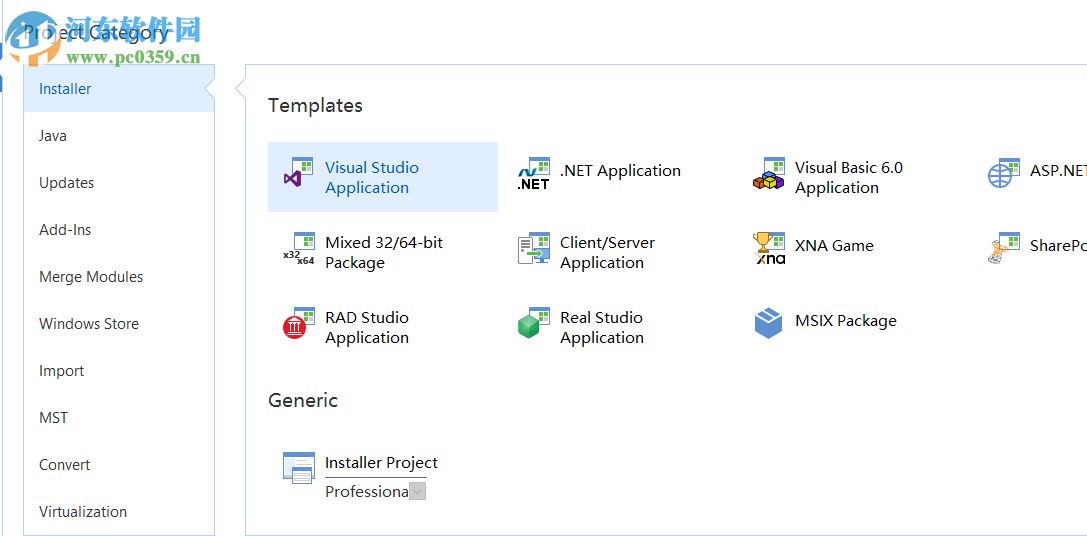
Task: Pick the XNA Game trophy icon
Action: pos(769,248)
